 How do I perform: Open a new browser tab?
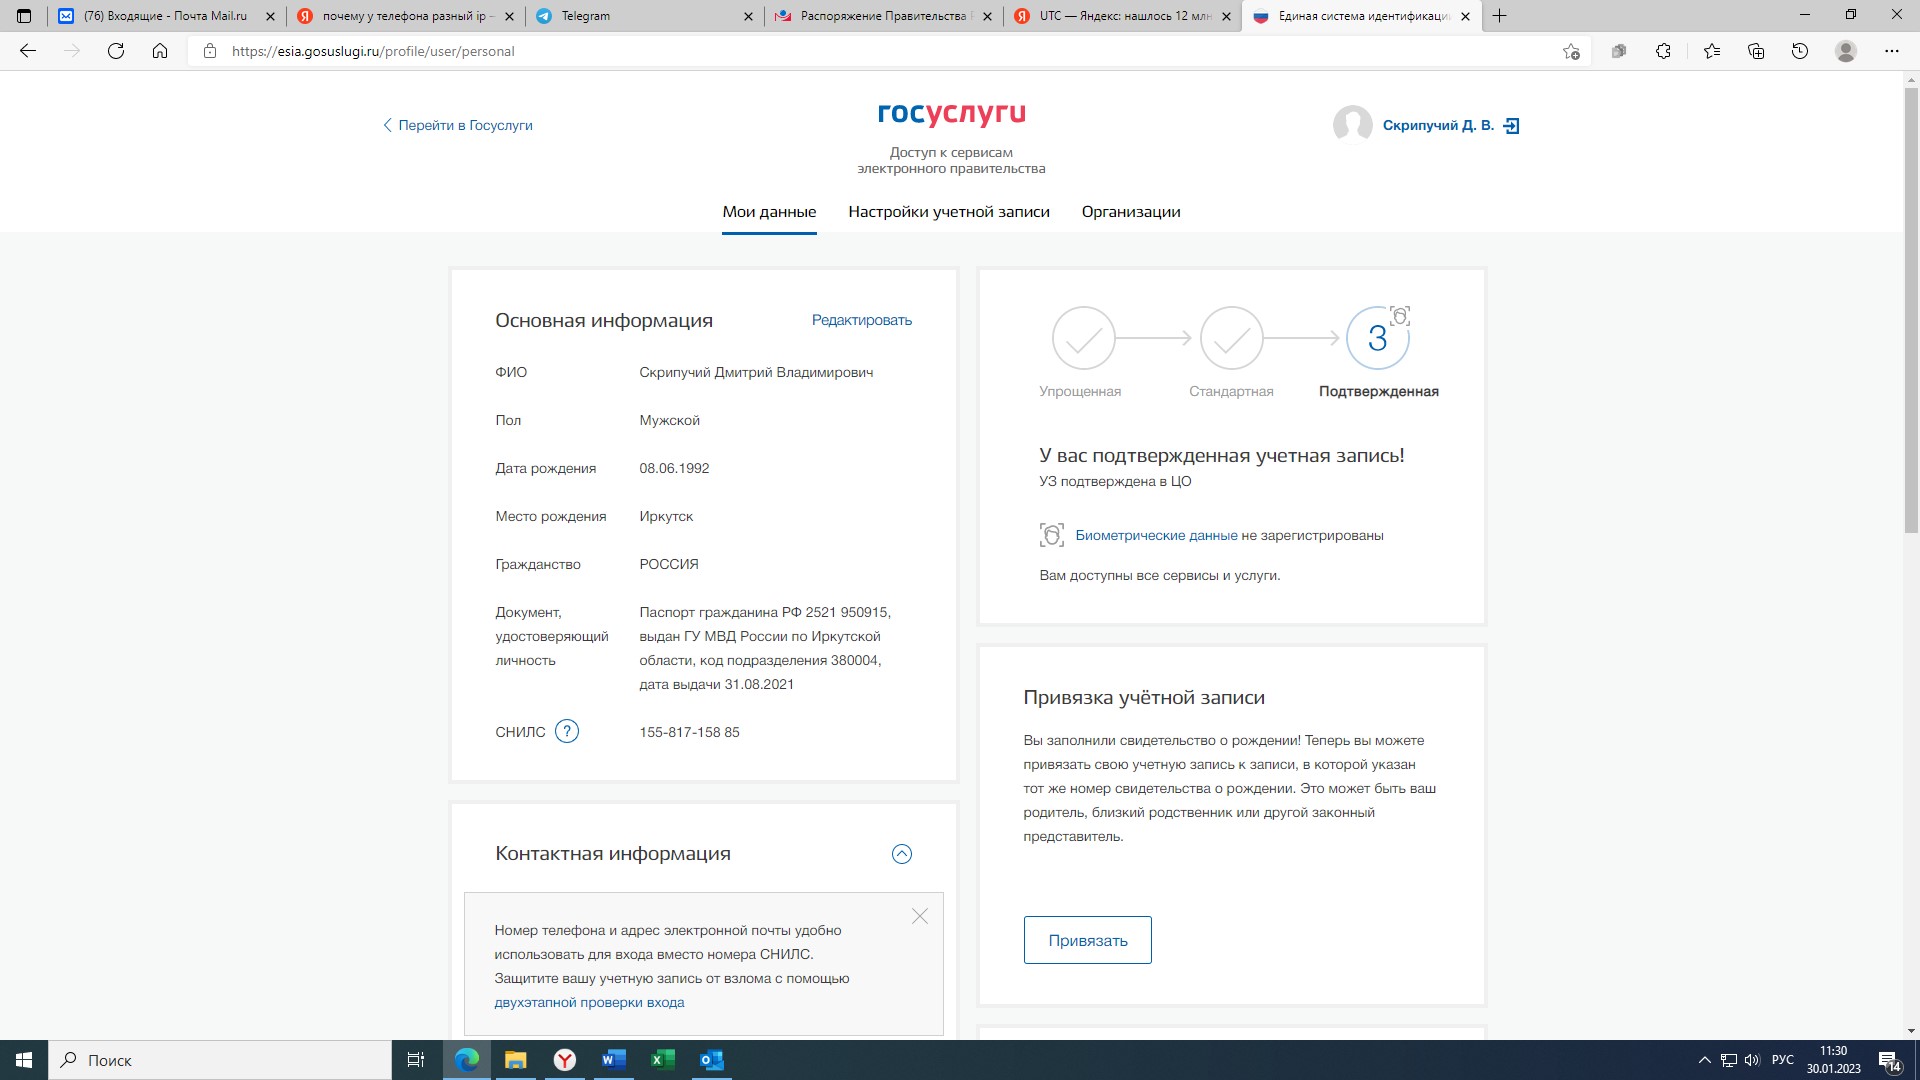click(1499, 16)
